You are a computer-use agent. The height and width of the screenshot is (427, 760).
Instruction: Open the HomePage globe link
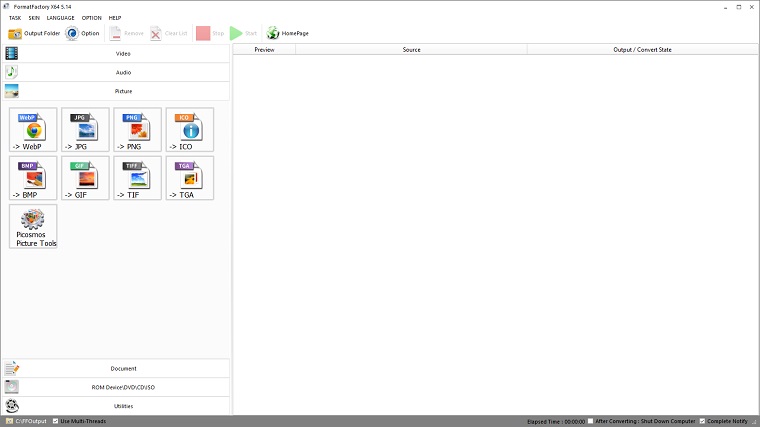(287, 33)
